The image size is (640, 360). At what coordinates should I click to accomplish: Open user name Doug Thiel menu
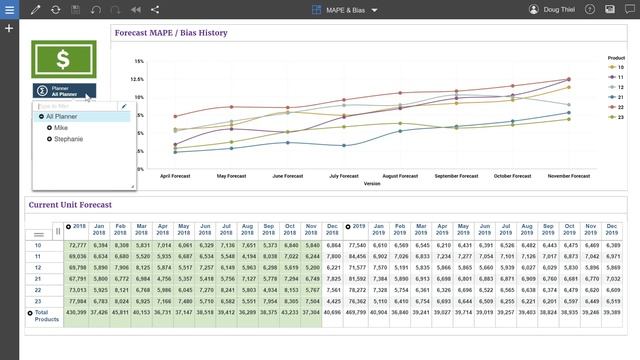[x=559, y=10]
